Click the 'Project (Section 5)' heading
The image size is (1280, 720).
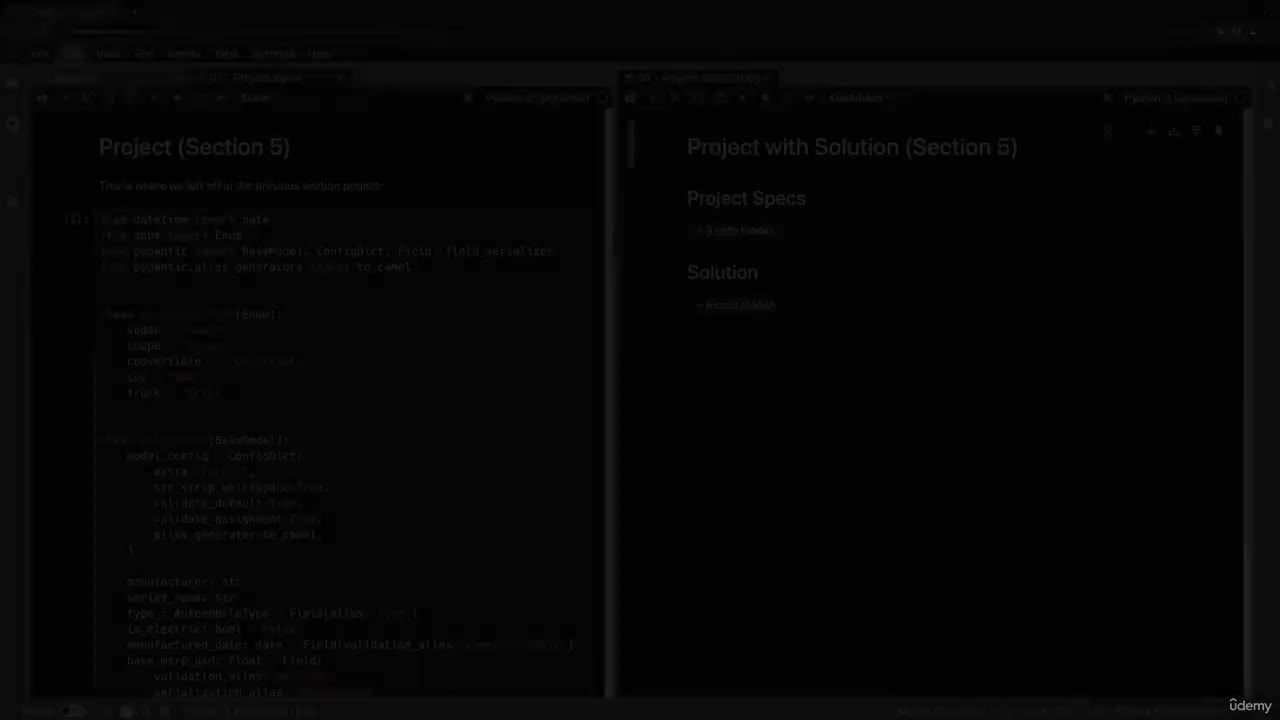[194, 147]
